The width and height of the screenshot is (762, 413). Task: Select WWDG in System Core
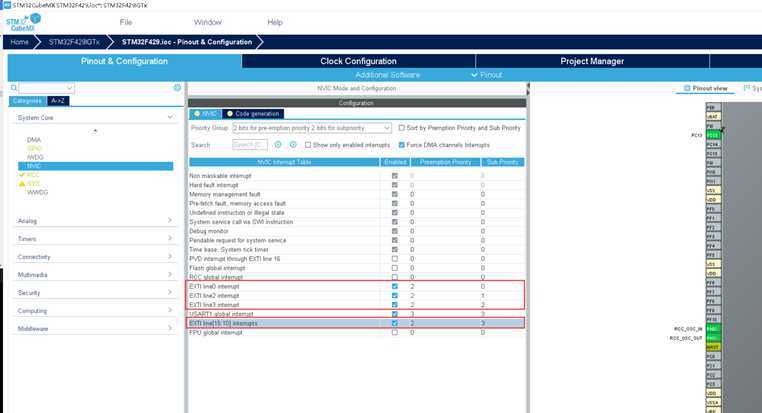tap(37, 192)
